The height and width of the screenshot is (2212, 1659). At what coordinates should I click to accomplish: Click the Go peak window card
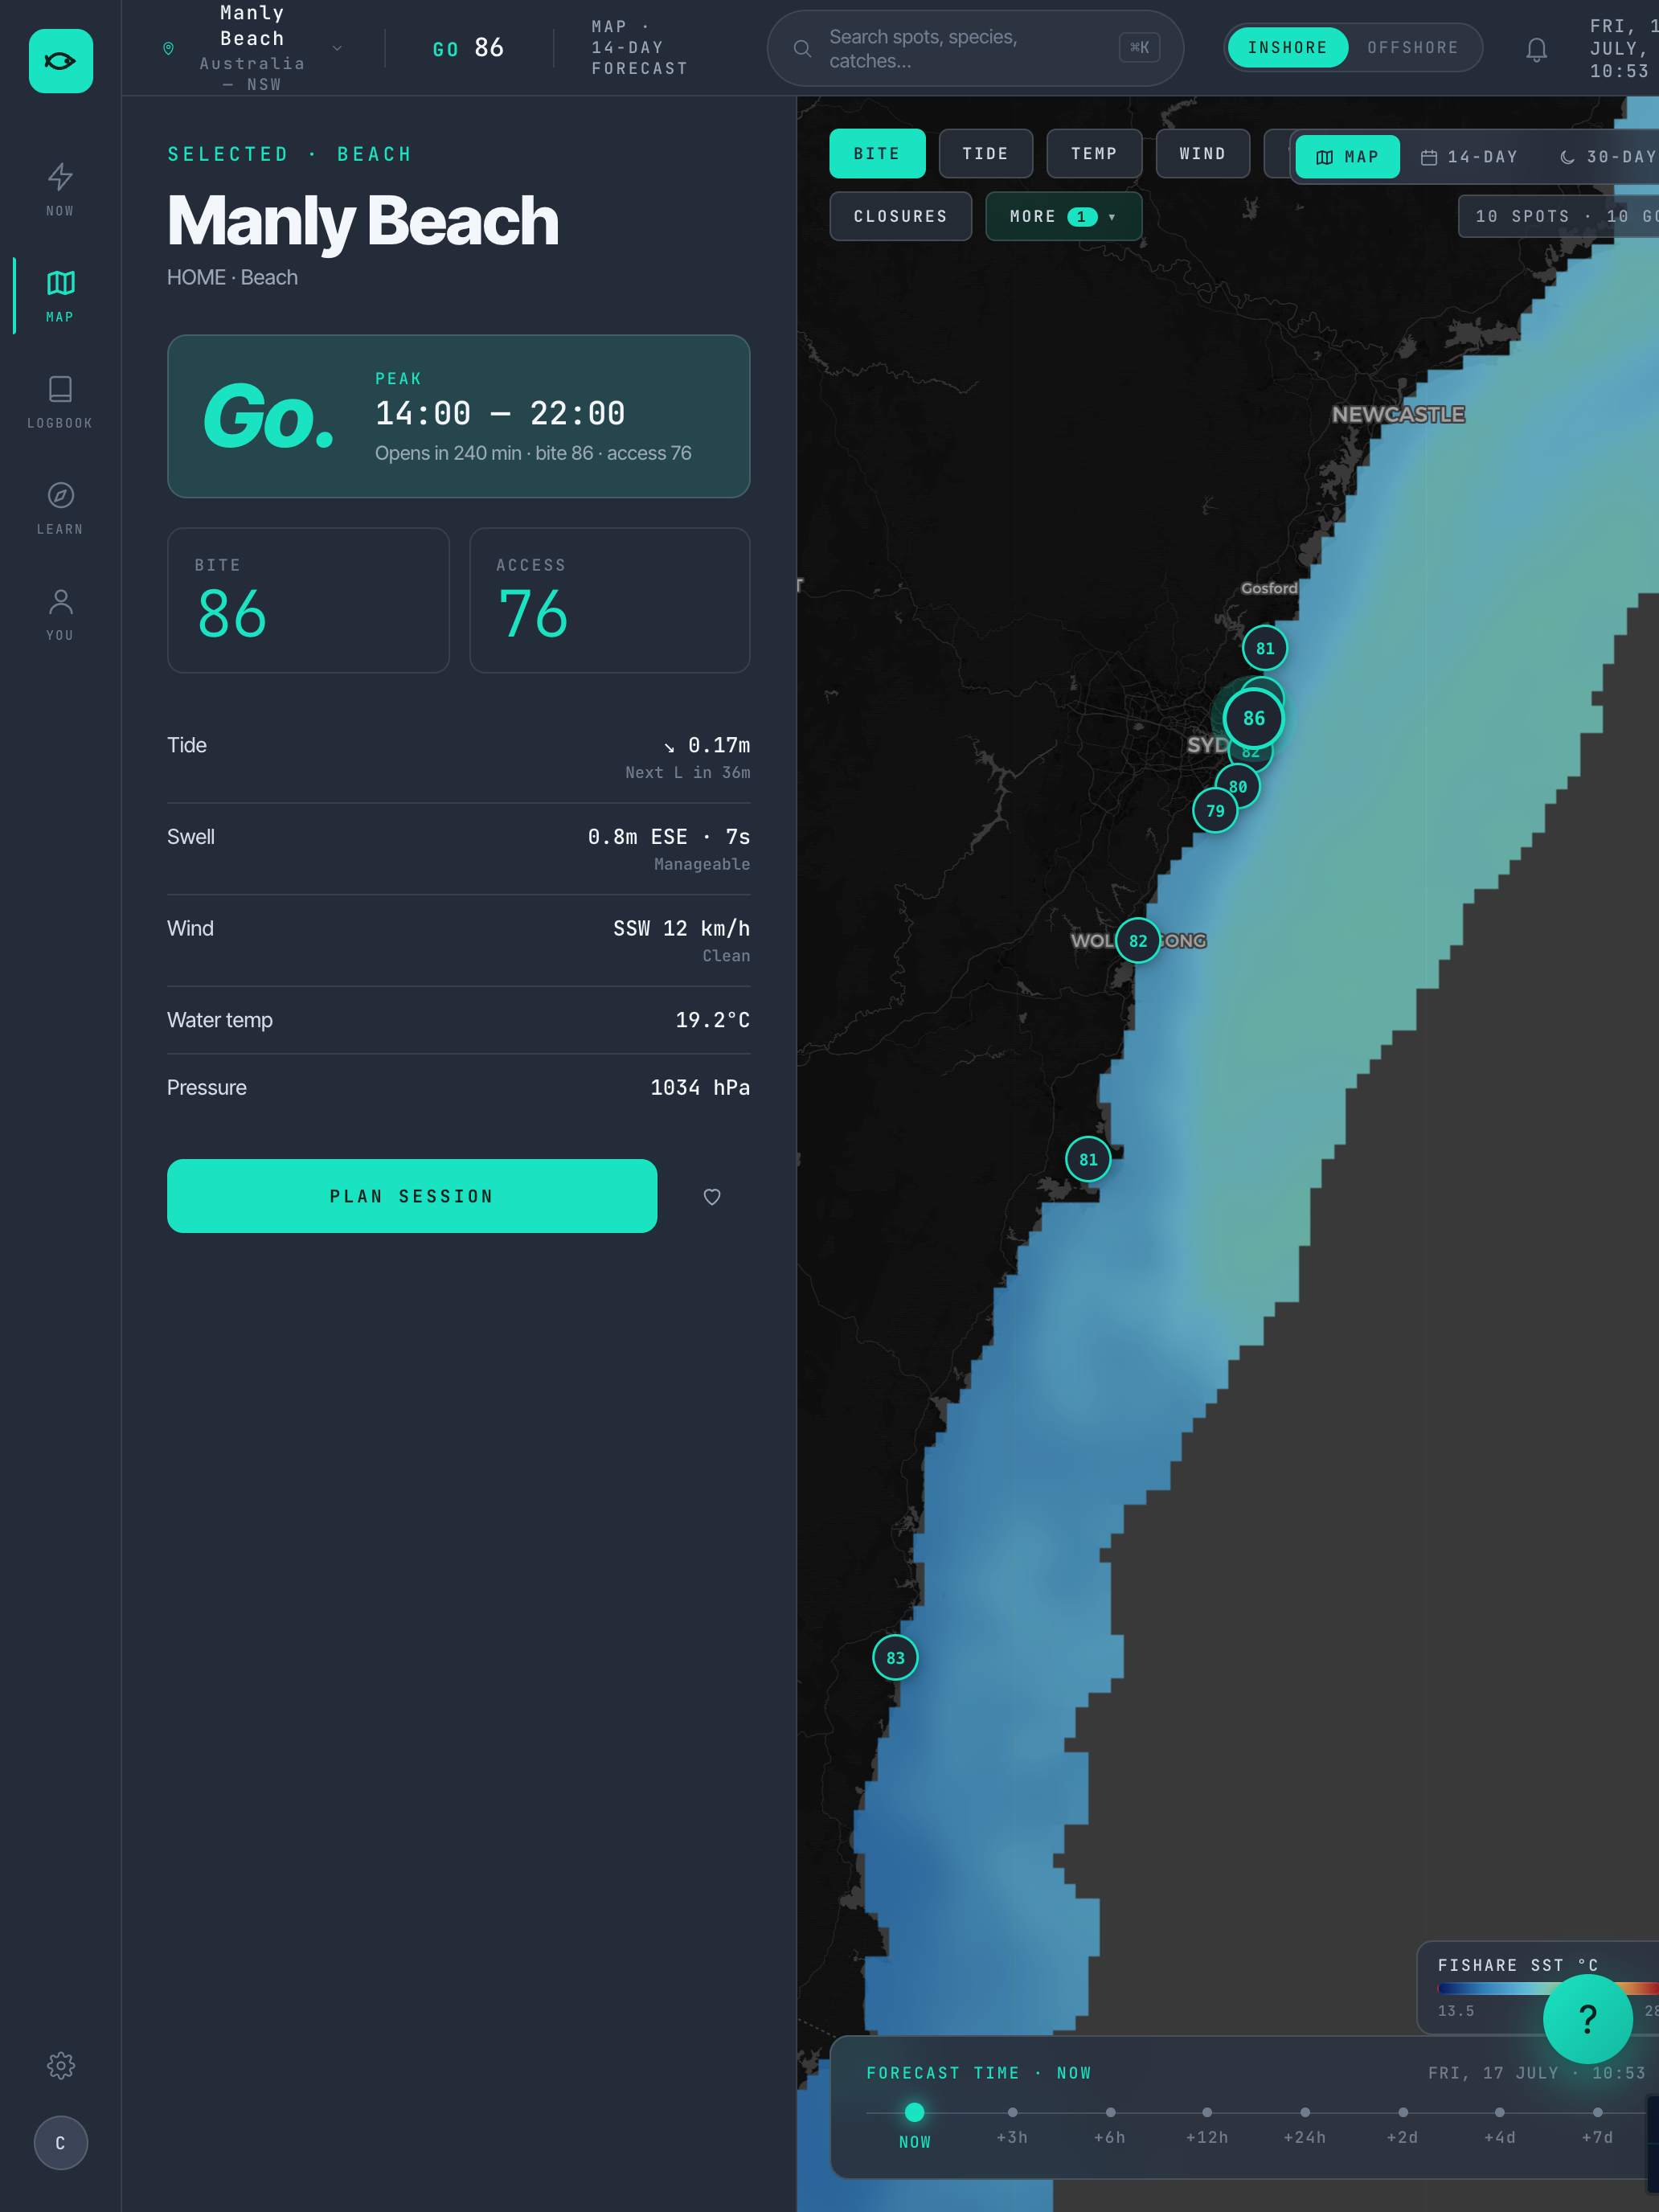coord(459,416)
